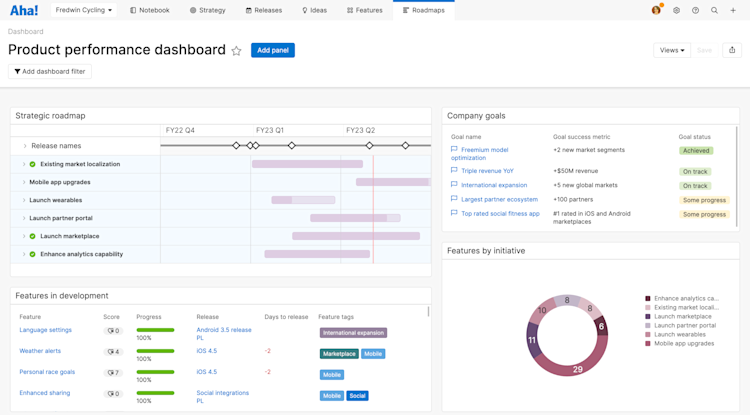Open the Android 3.5 release link
The image size is (750, 415).
[x=224, y=334]
